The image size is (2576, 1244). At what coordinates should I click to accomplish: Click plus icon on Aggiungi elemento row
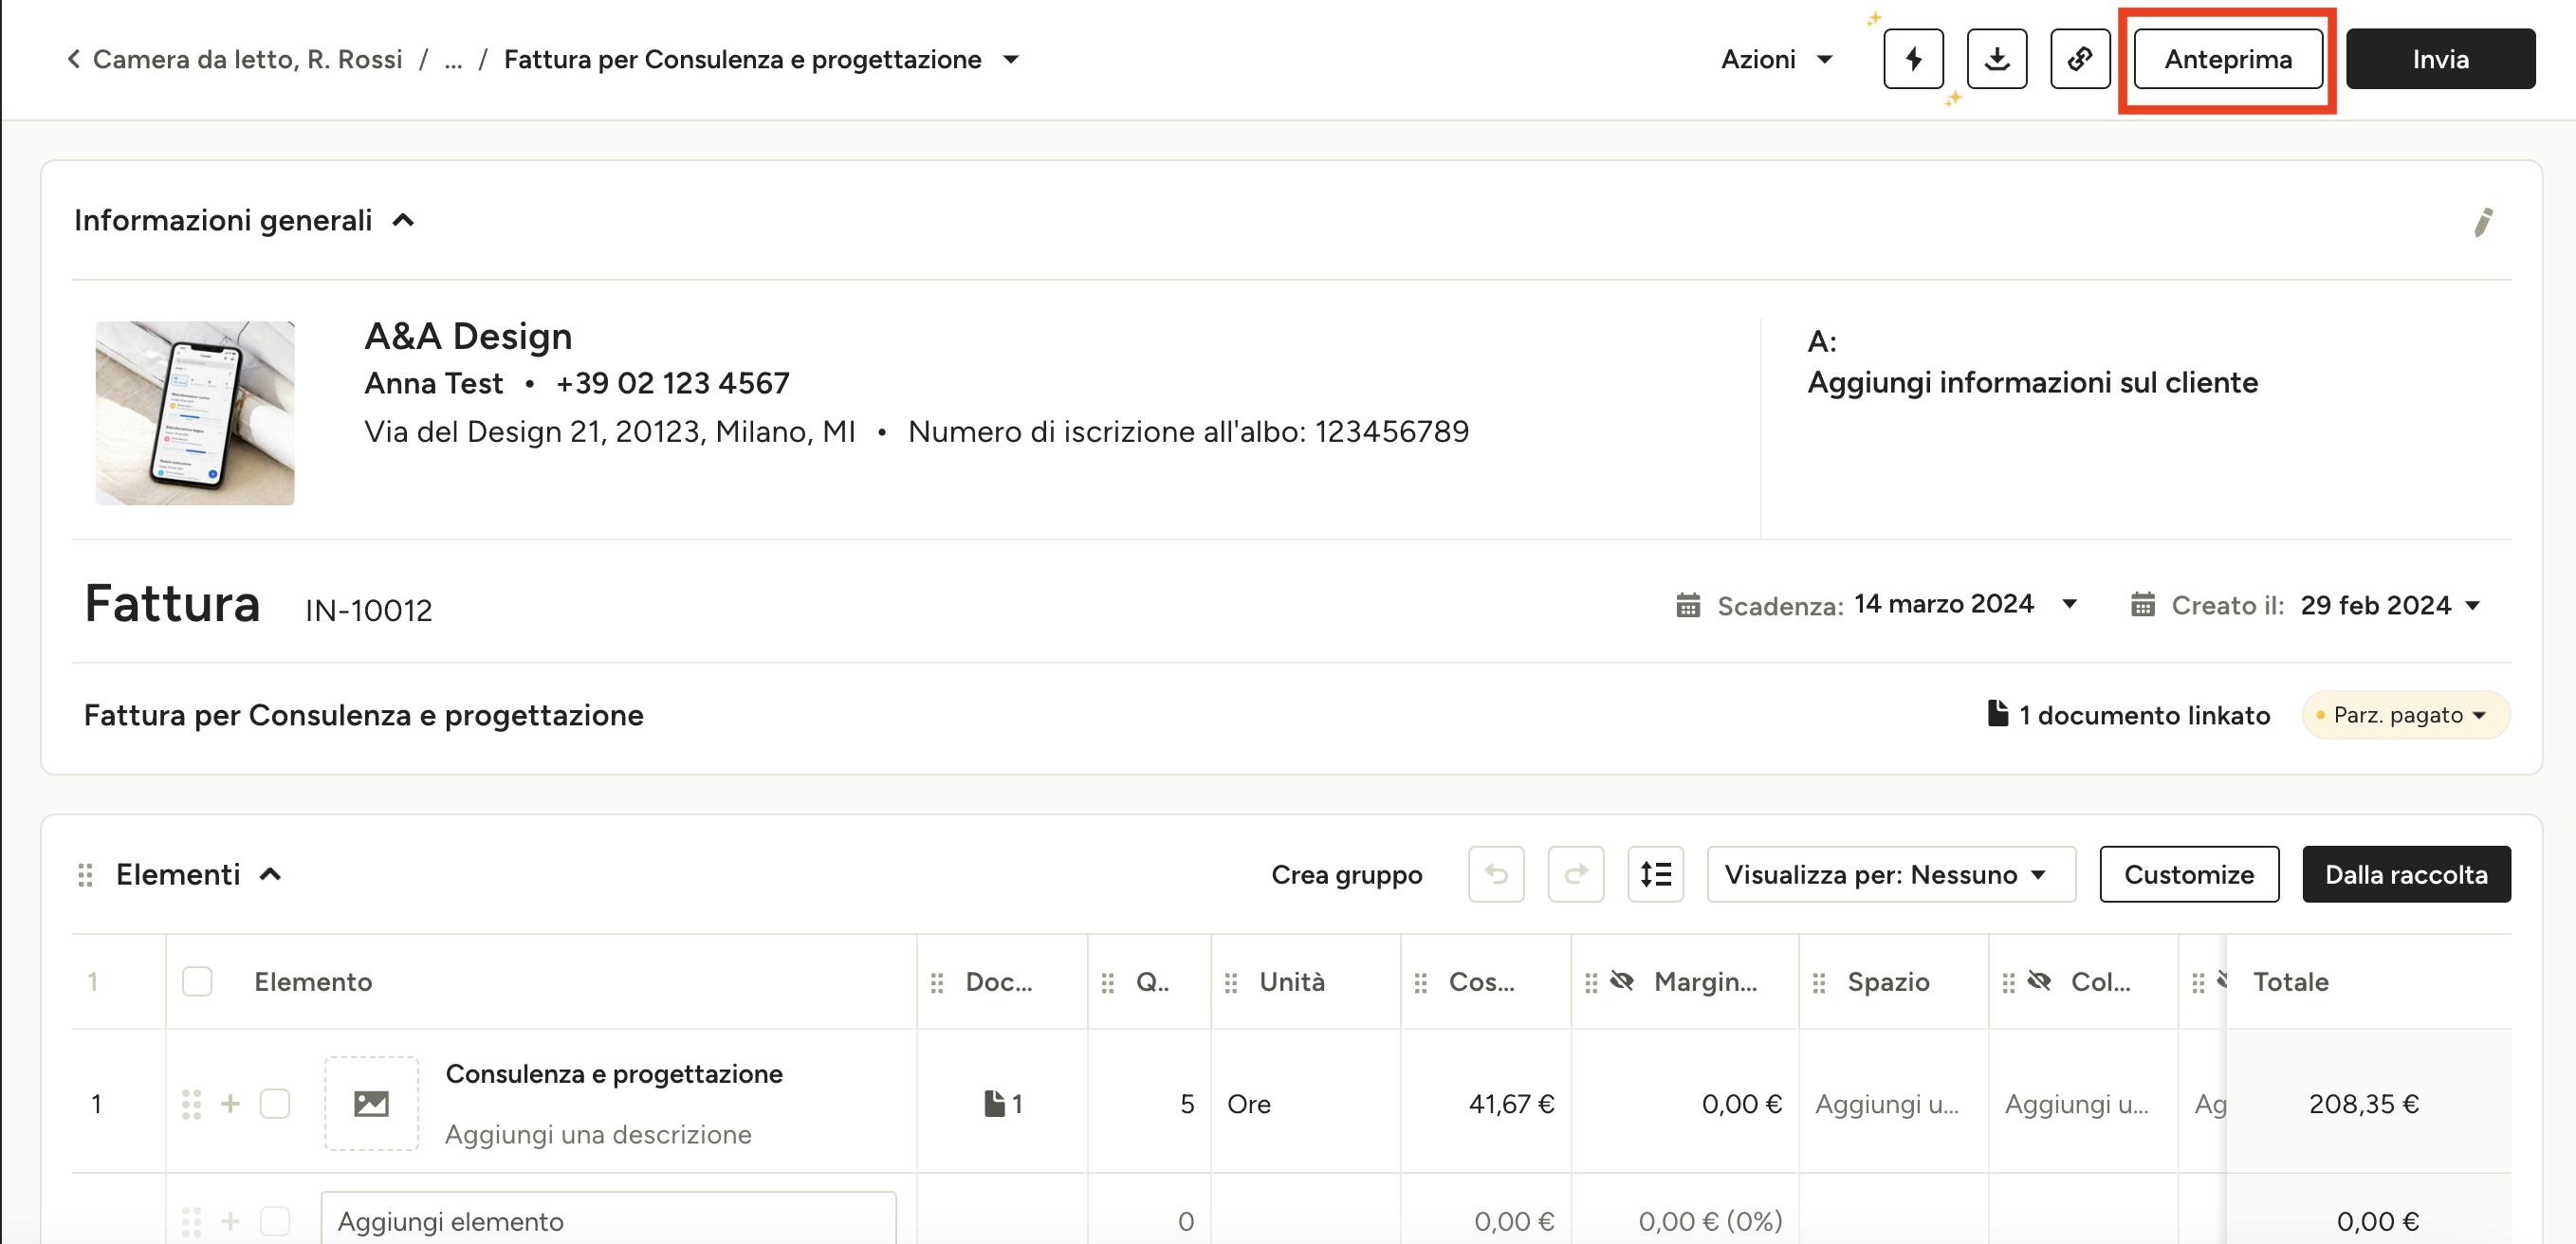click(230, 1221)
